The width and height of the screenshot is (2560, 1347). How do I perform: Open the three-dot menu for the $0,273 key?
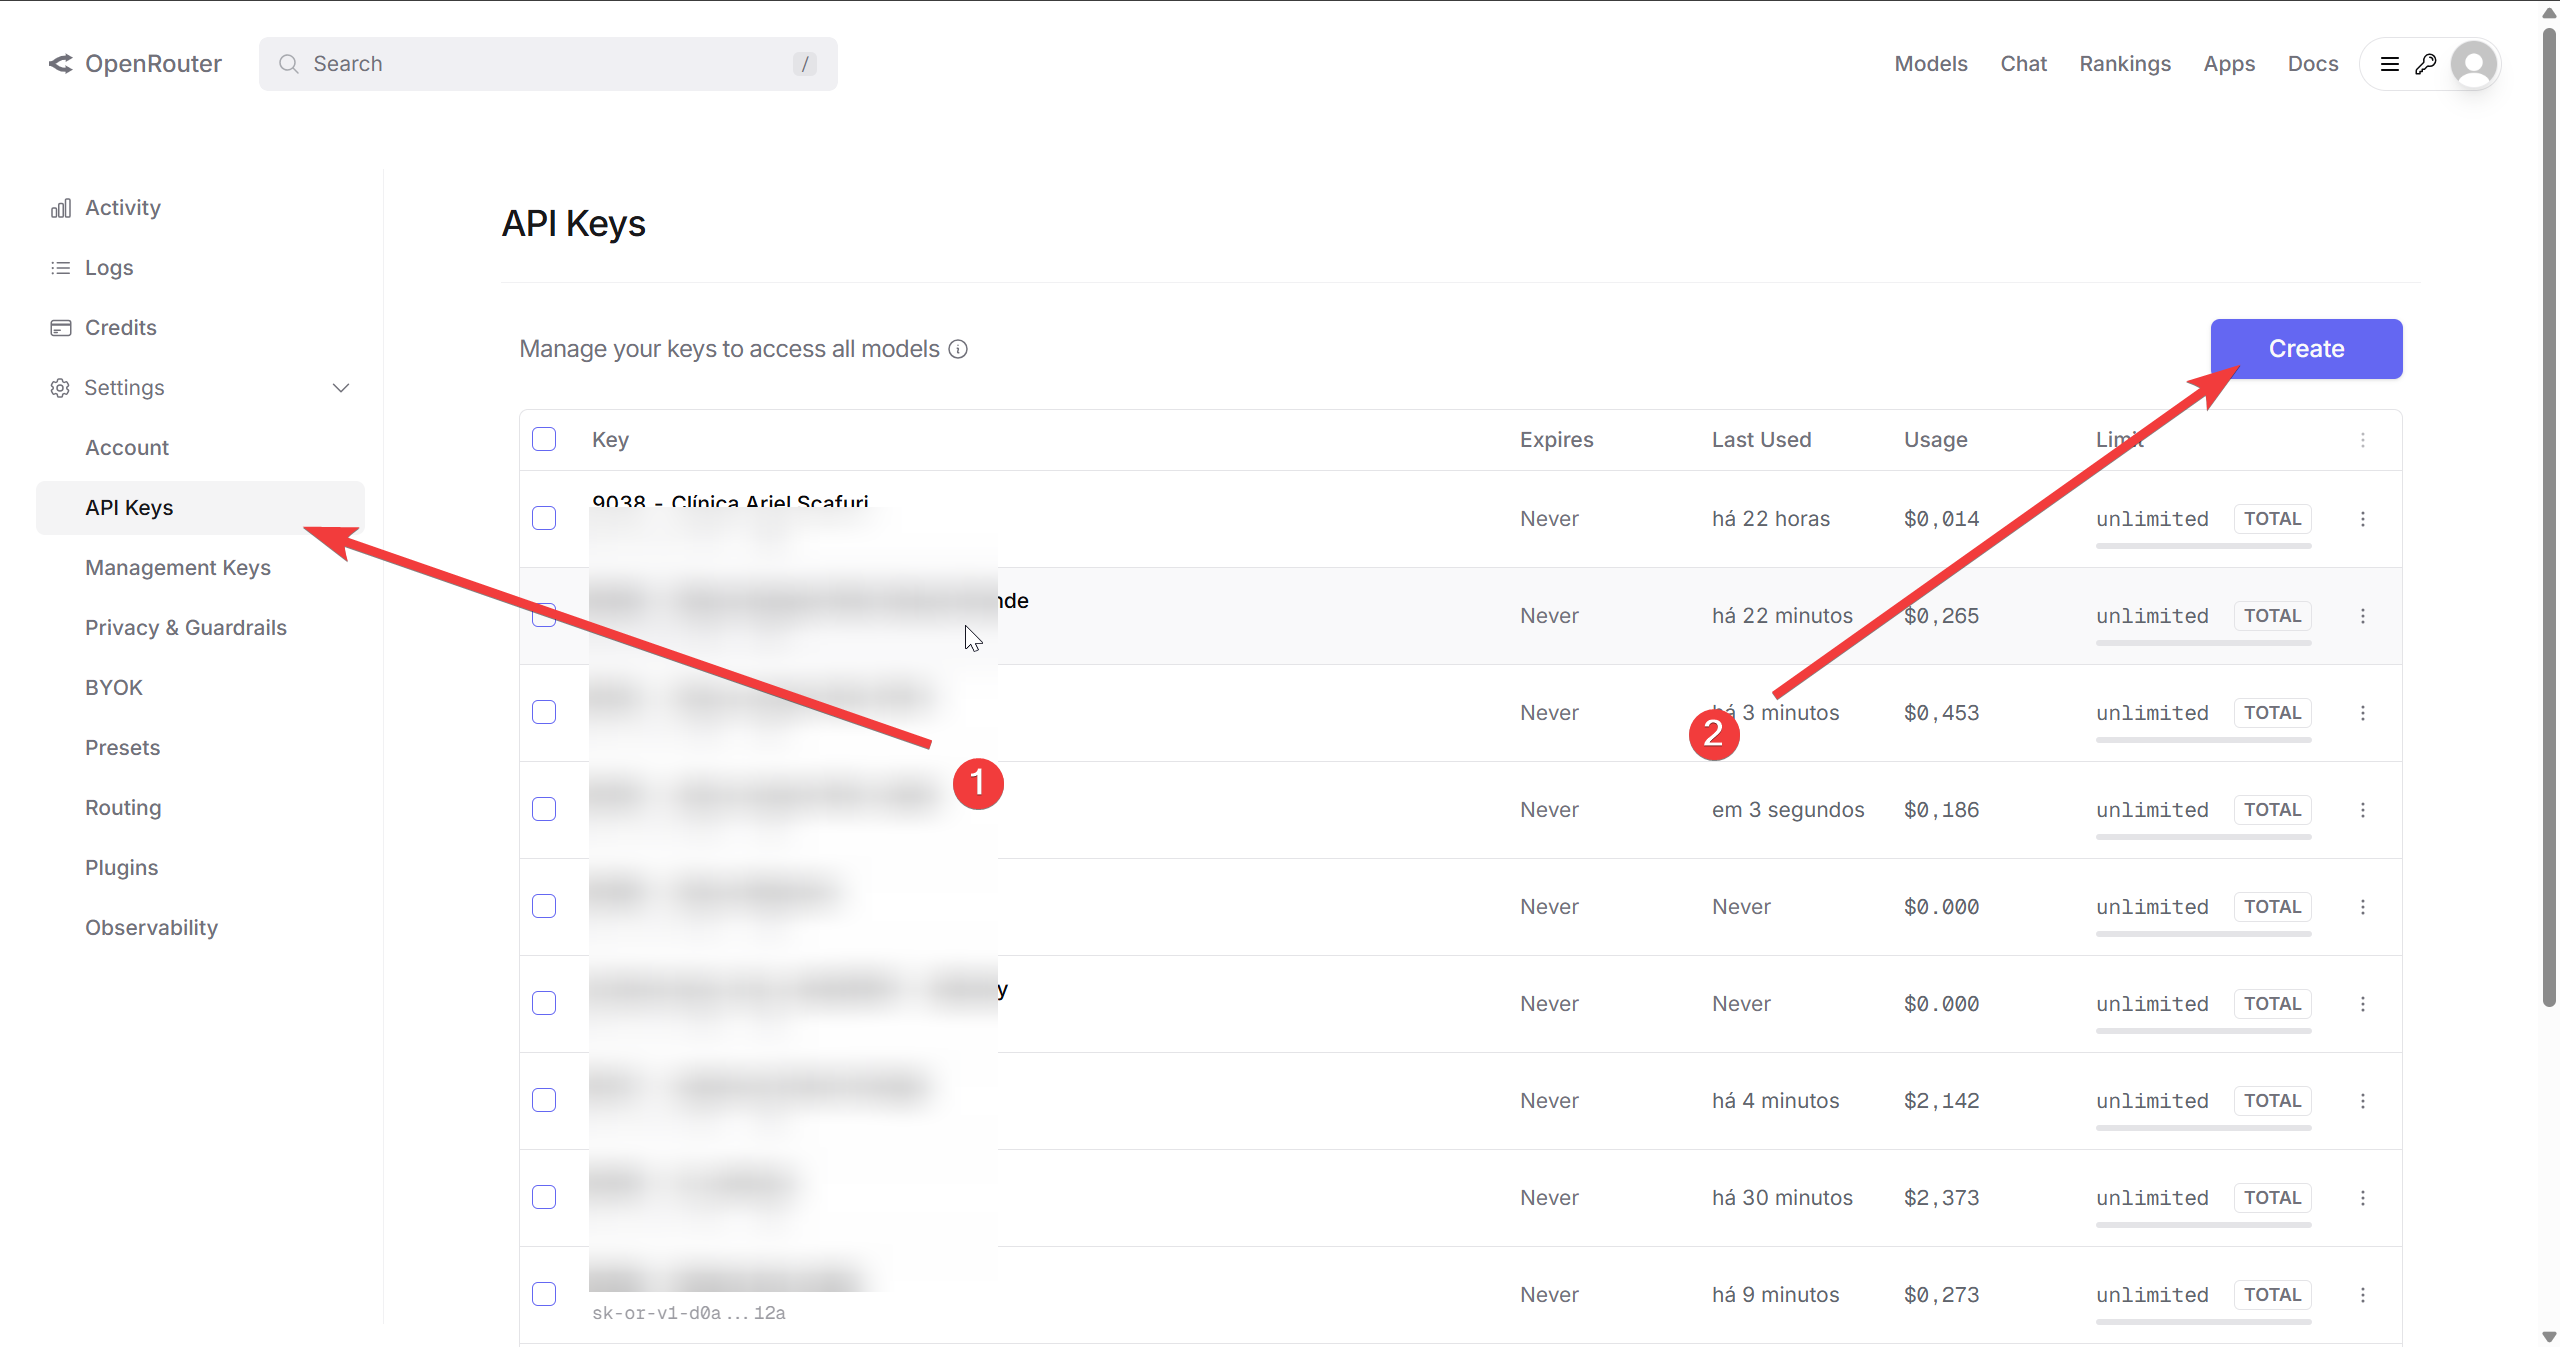(x=2363, y=1295)
